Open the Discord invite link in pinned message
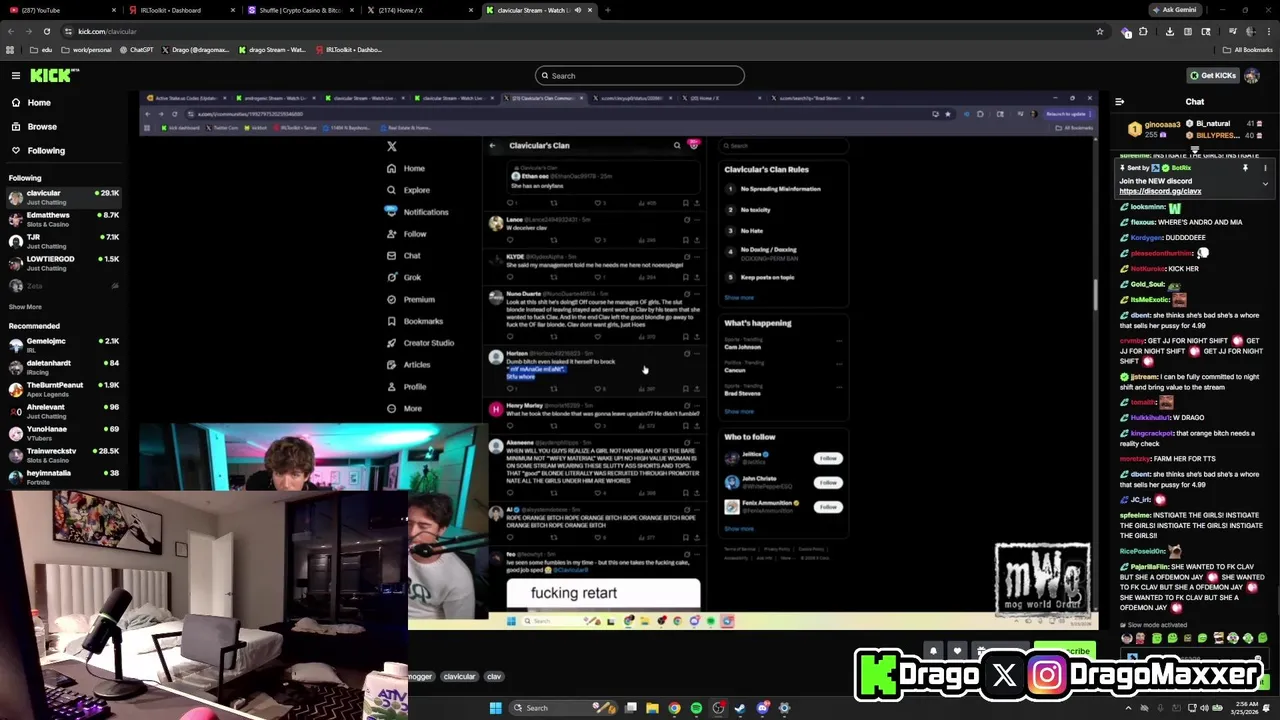Viewport: 1280px width, 720px height. (x=1160, y=191)
